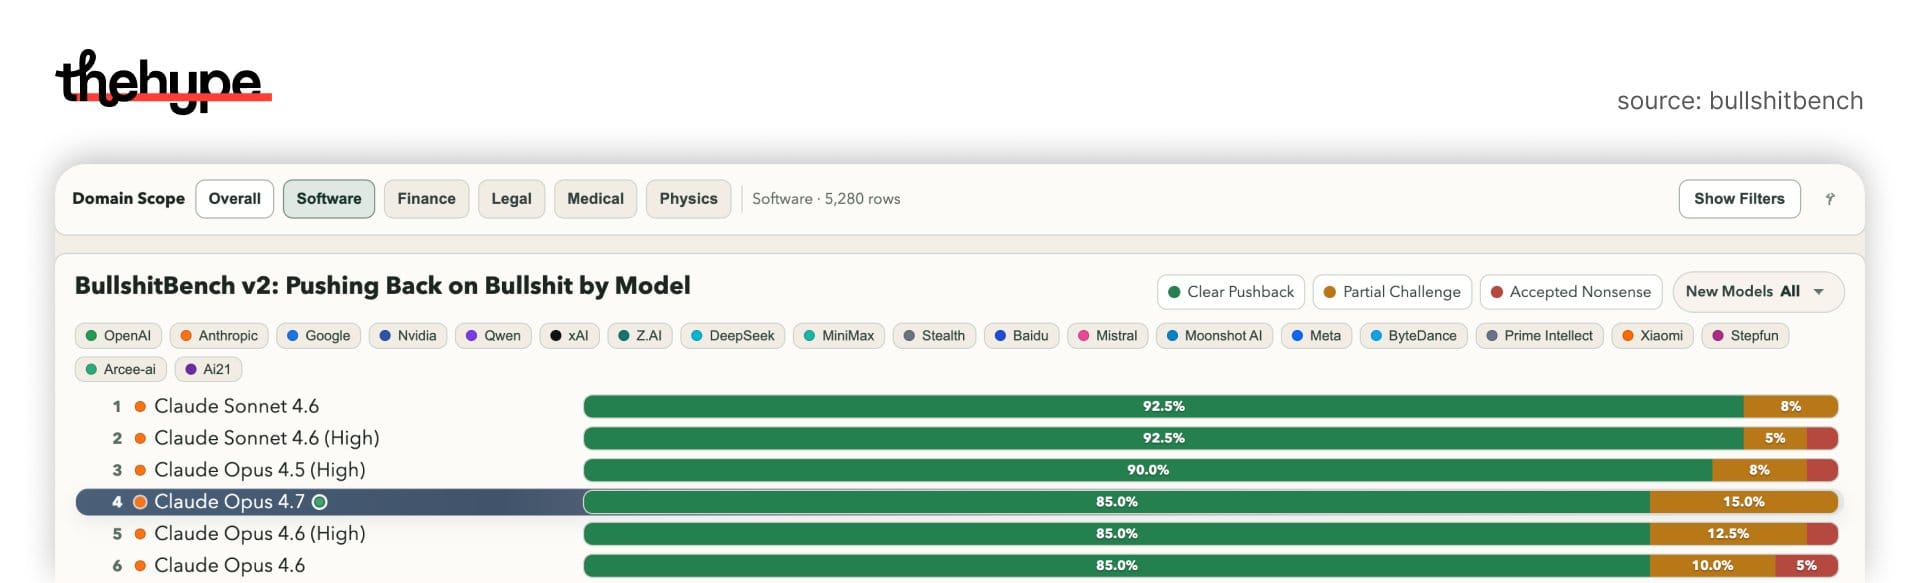
Task: Toggle the Baidu vendor filter chip
Action: click(1021, 336)
